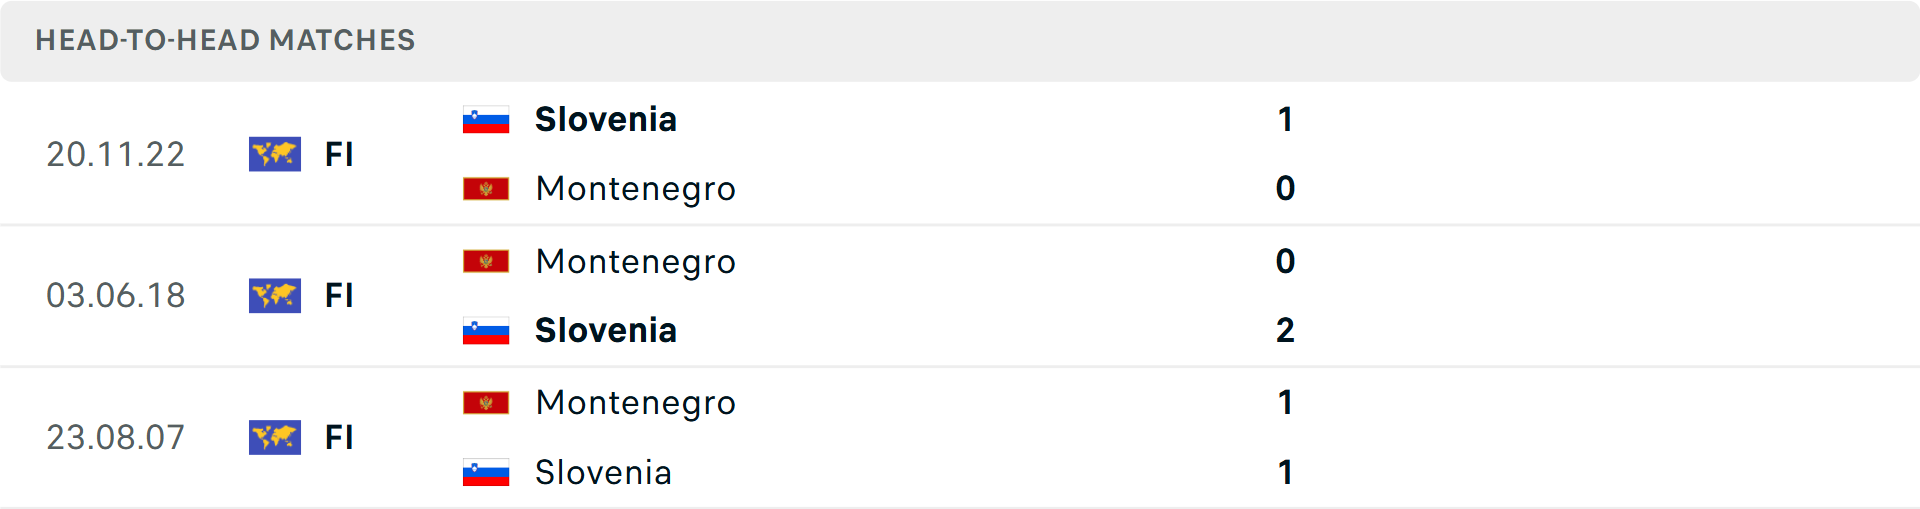Select the 23.08.07 match date
Image resolution: width=1920 pixels, height=509 pixels.
[116, 437]
